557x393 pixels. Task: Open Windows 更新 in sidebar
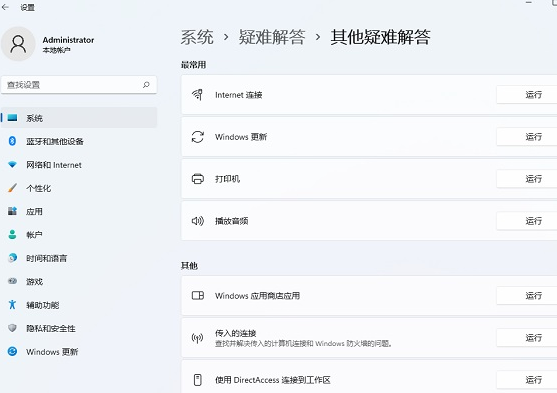pyautogui.click(x=79, y=352)
